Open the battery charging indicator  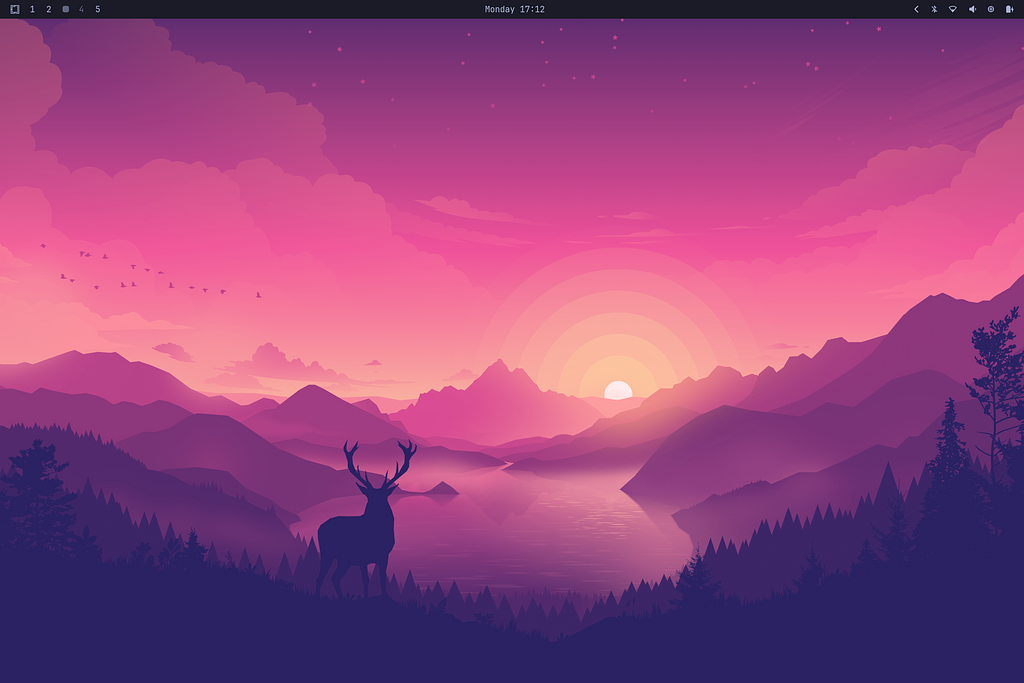[1009, 9]
